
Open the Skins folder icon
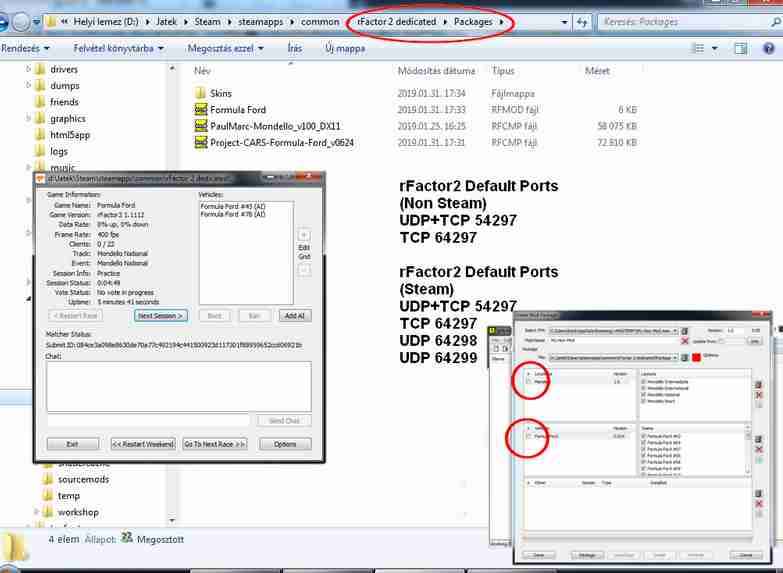[x=201, y=93]
